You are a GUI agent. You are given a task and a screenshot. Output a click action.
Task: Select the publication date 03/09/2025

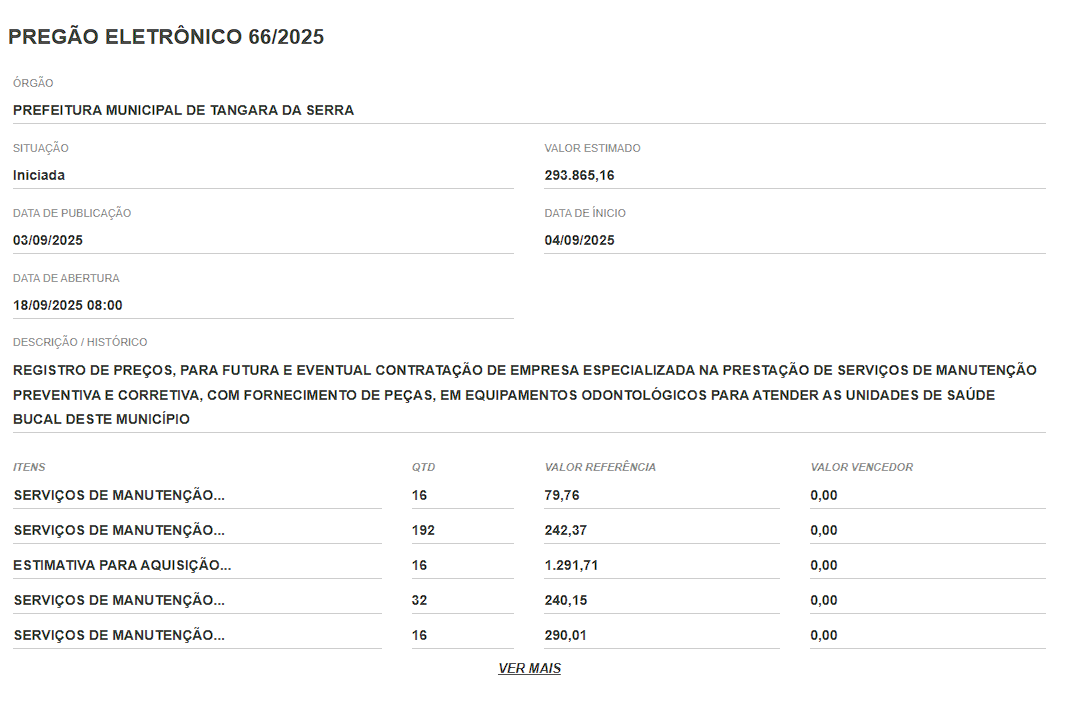click(x=47, y=240)
